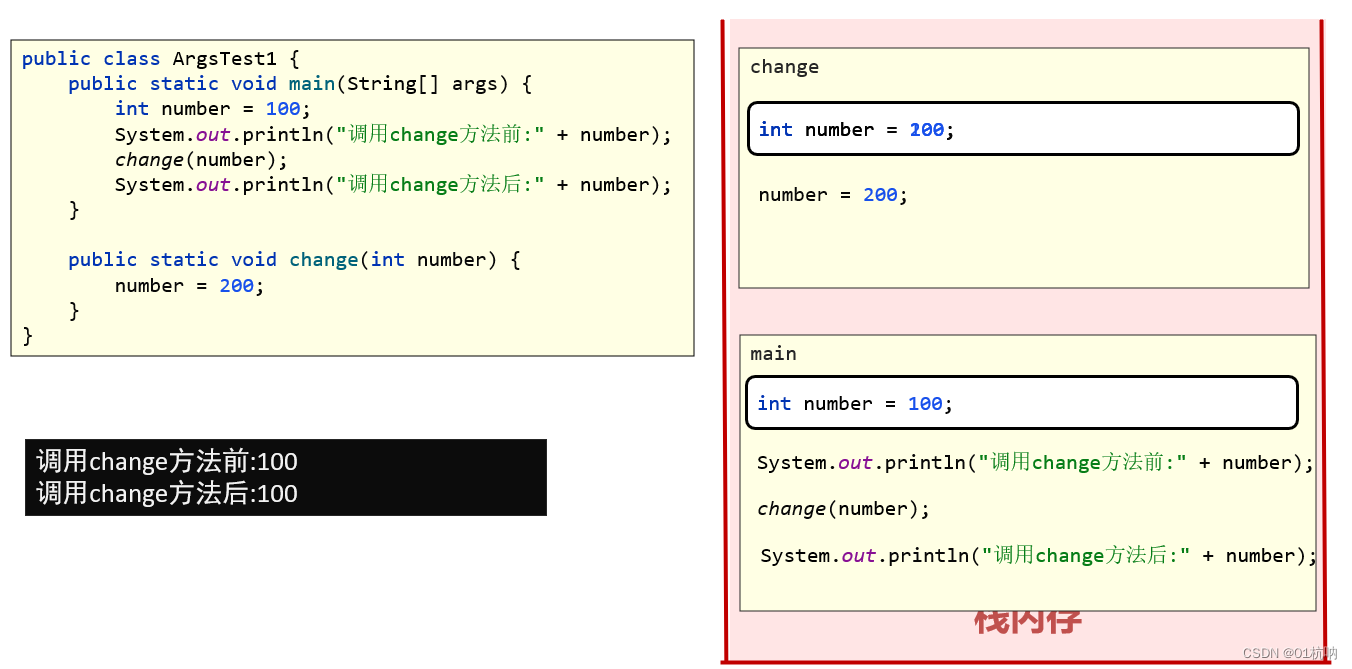This screenshot has width=1352, height=669.
Task: Click 'int number = 100;' box in main frame
Action: (x=1022, y=403)
